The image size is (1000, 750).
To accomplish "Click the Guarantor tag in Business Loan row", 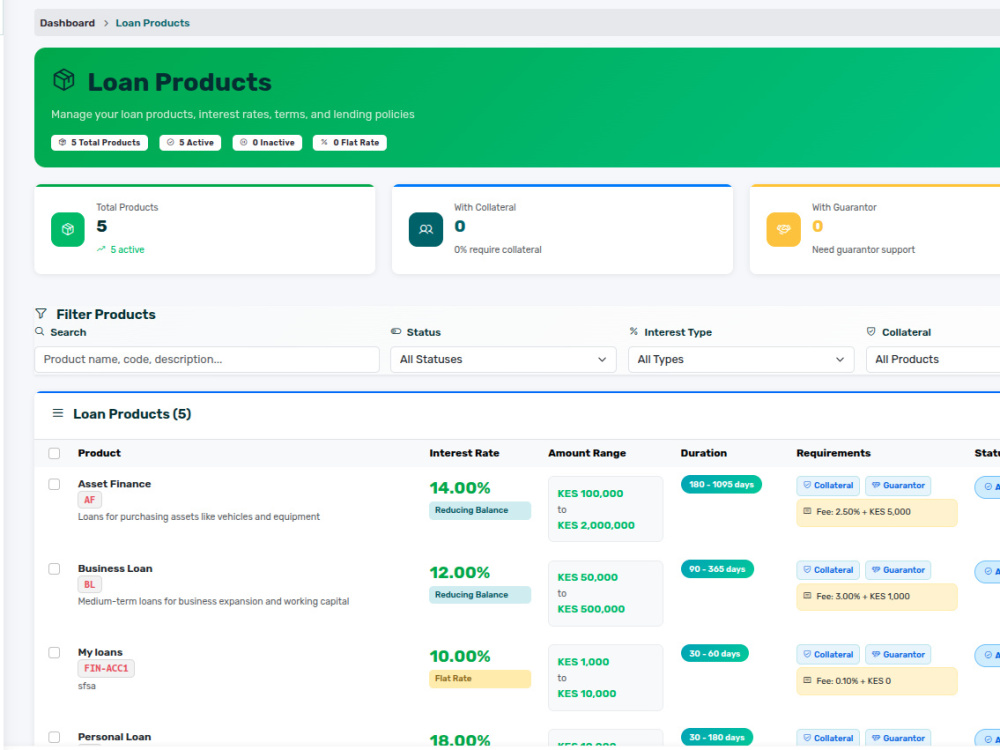I will tap(898, 570).
